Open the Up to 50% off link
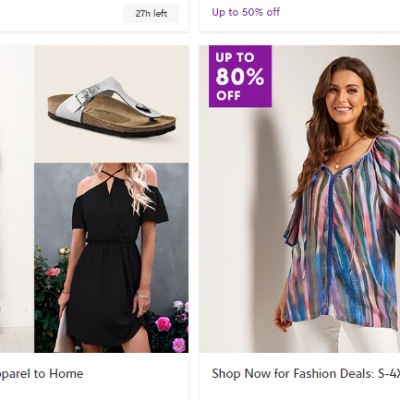Screen dimensions: 400x400 tap(246, 12)
